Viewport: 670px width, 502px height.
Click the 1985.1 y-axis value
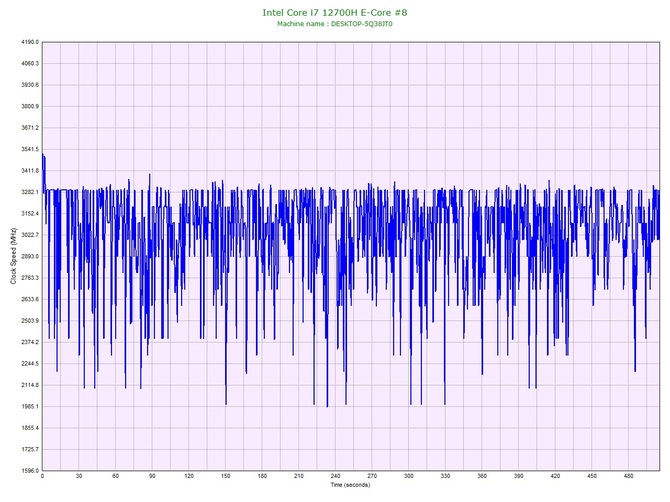(x=30, y=406)
